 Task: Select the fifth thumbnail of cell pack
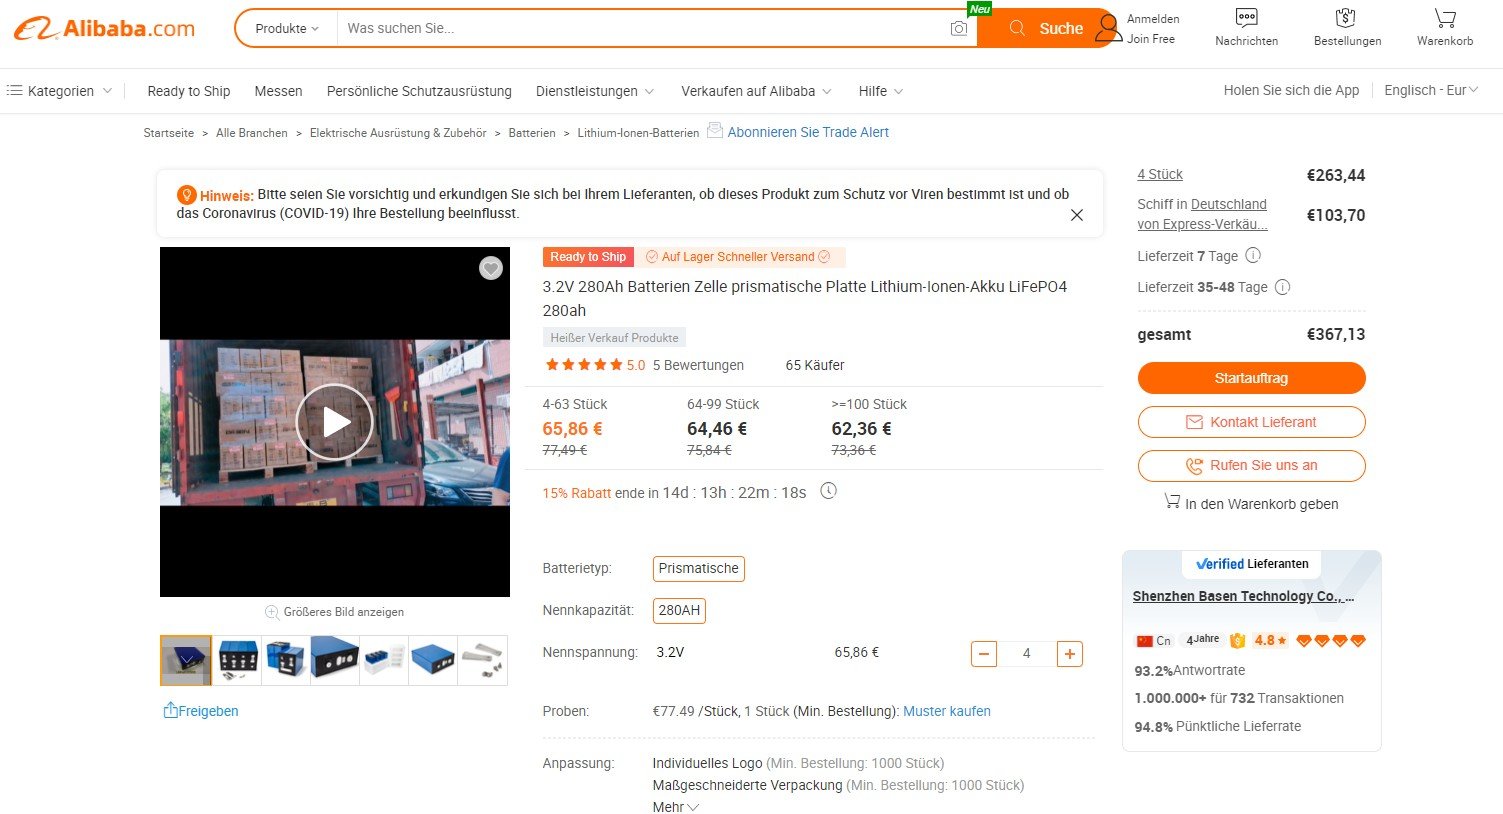[384, 660]
